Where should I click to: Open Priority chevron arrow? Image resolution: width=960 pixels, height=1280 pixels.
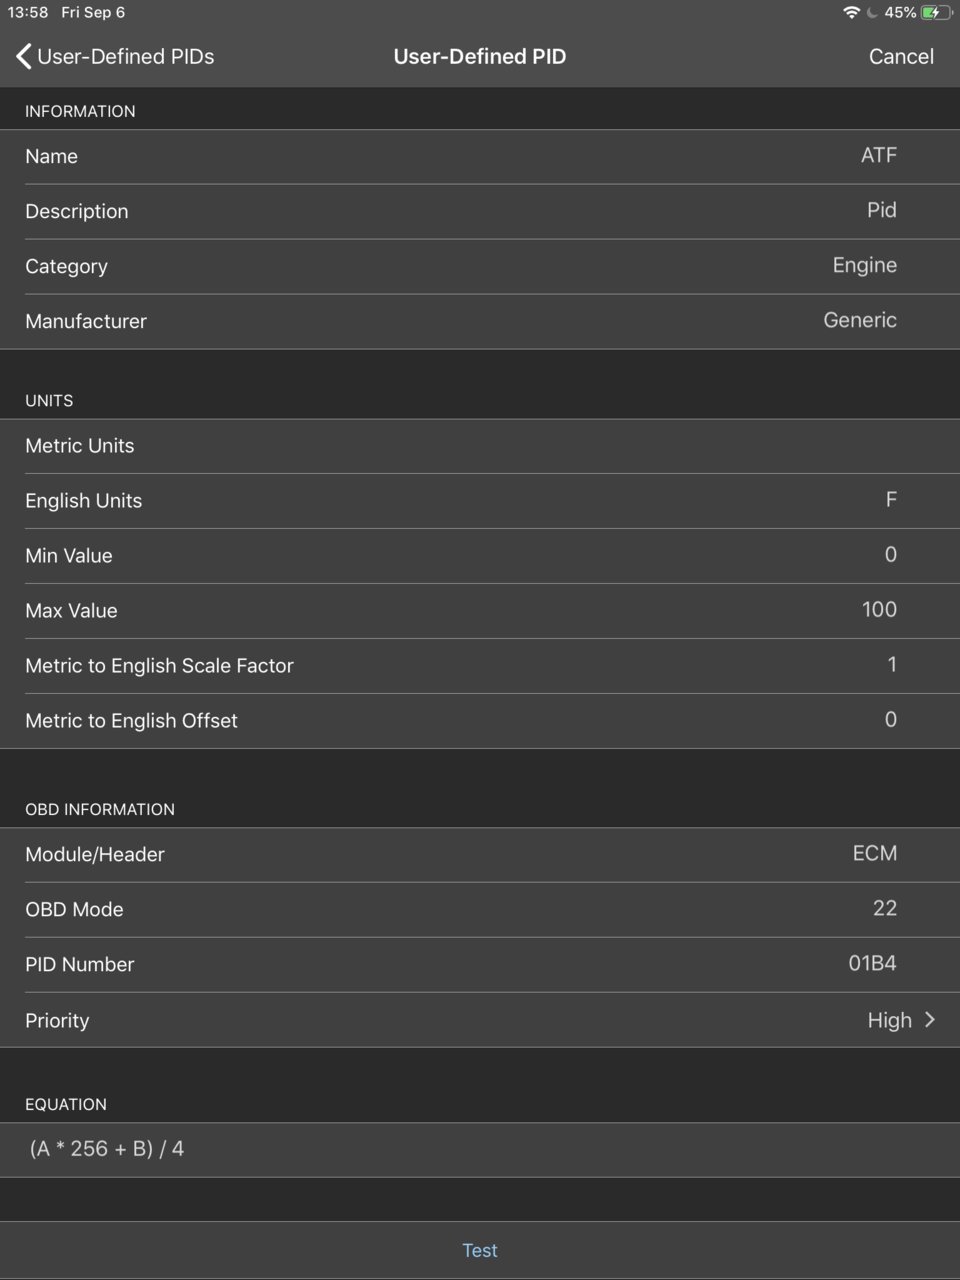coord(930,1020)
